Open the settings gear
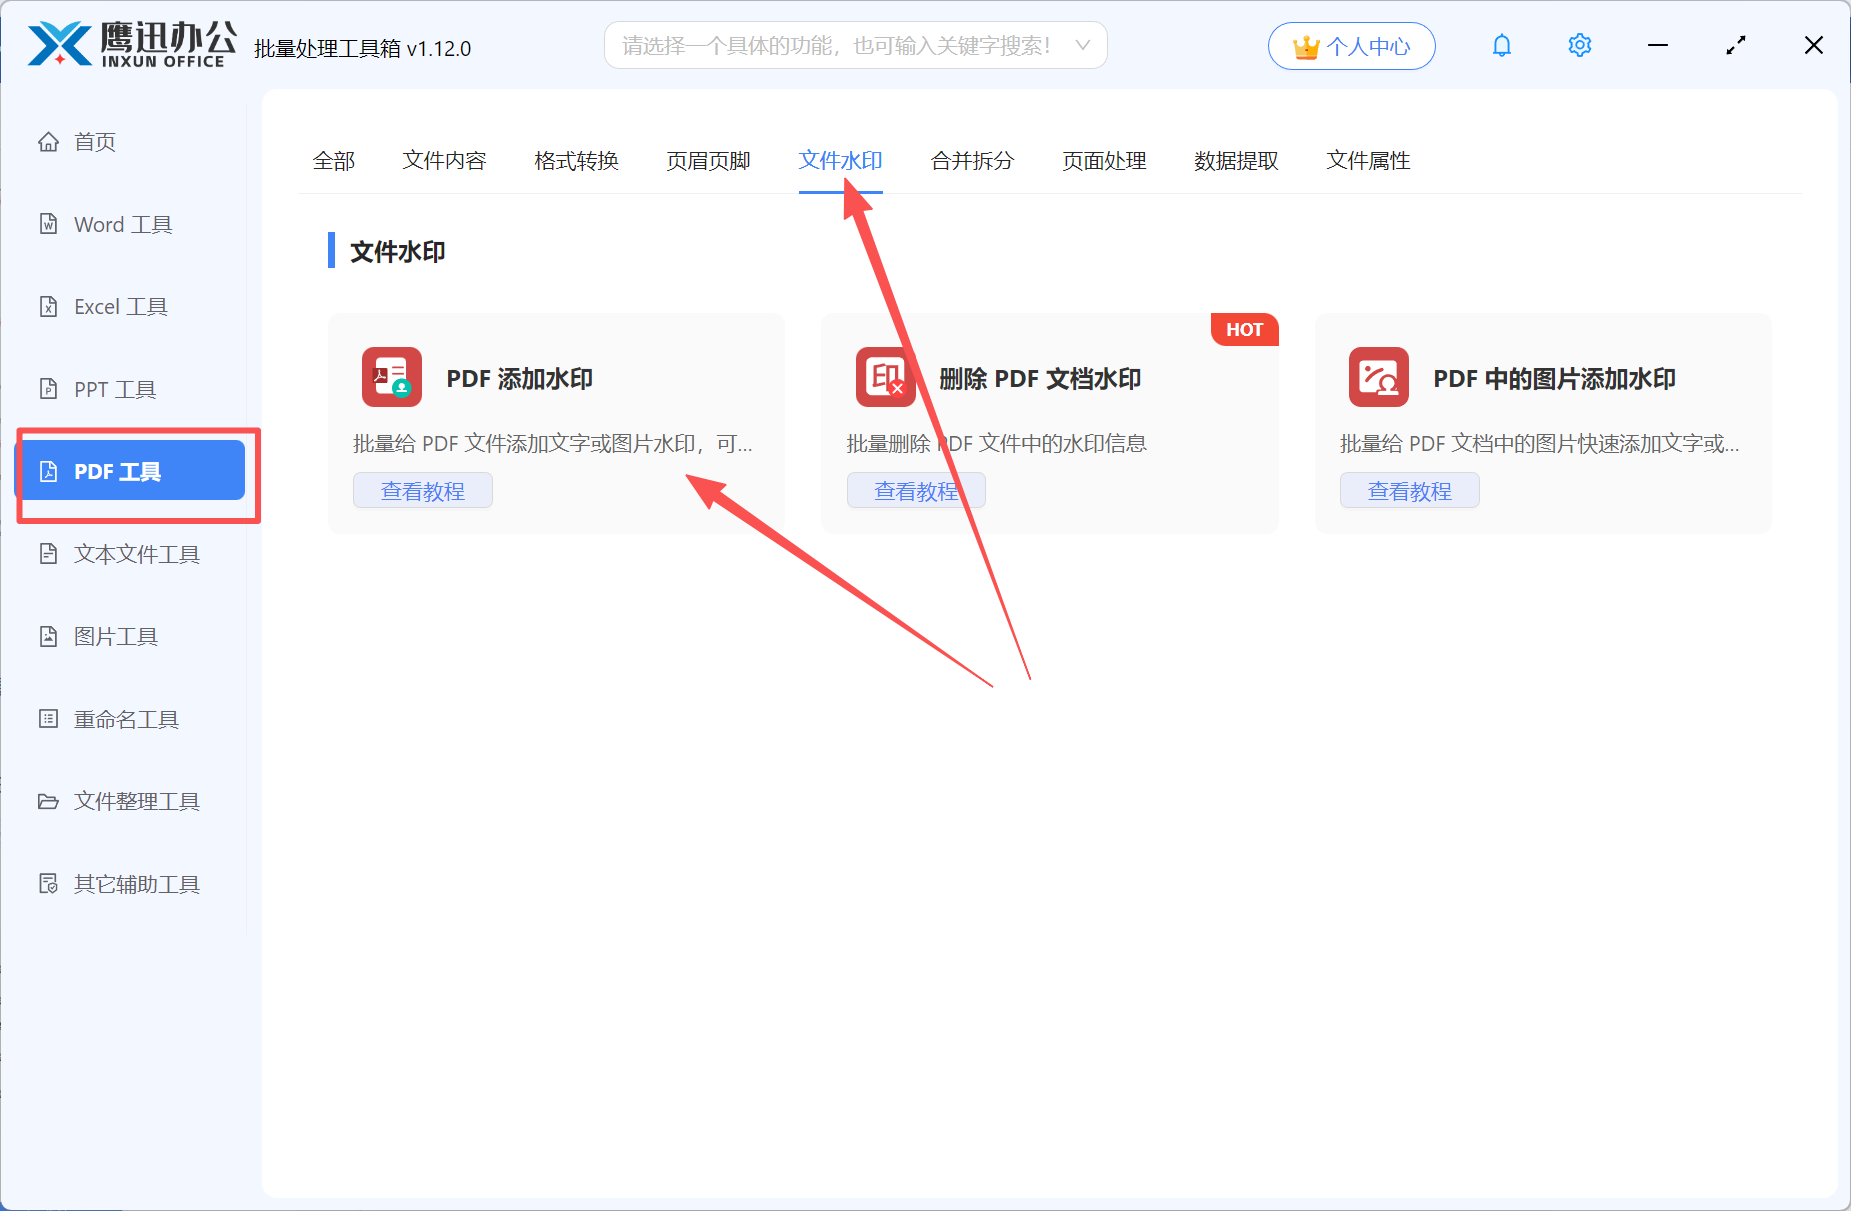 point(1579,45)
